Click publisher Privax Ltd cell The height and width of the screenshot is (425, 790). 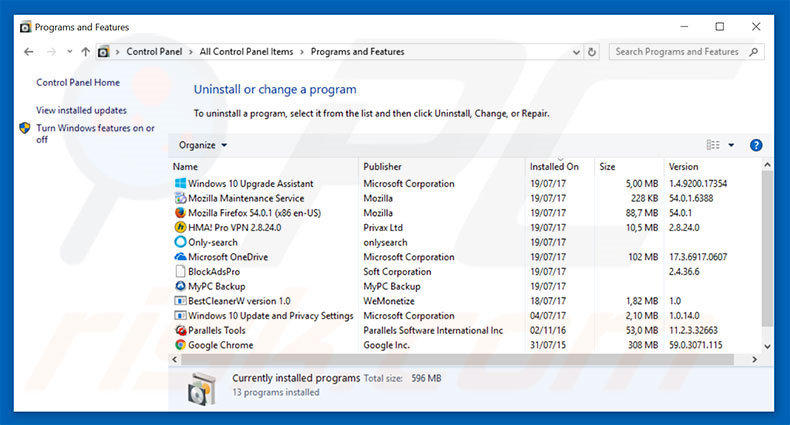click(x=383, y=227)
